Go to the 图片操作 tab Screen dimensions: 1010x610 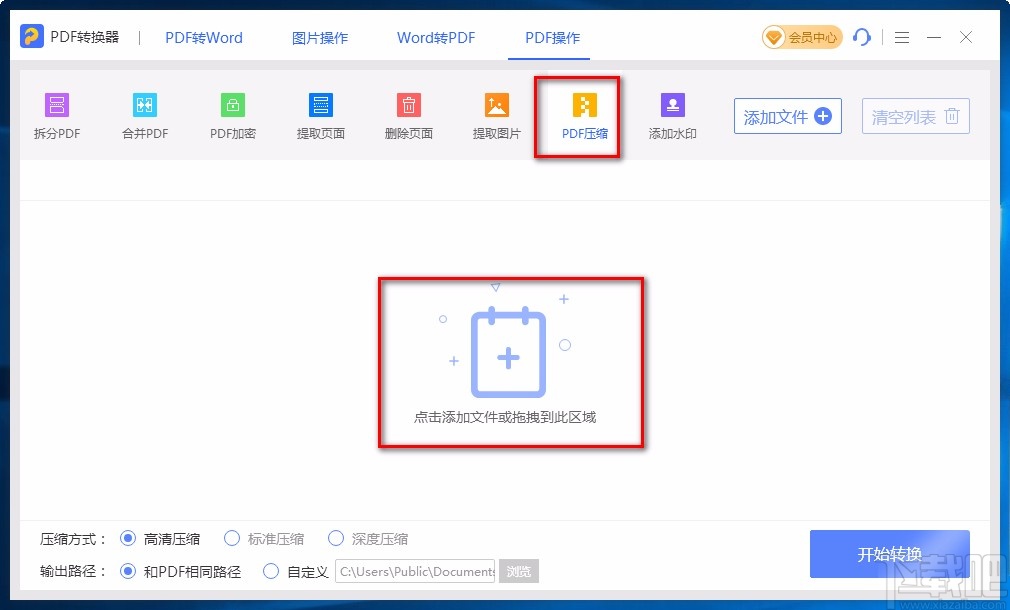[x=319, y=37]
